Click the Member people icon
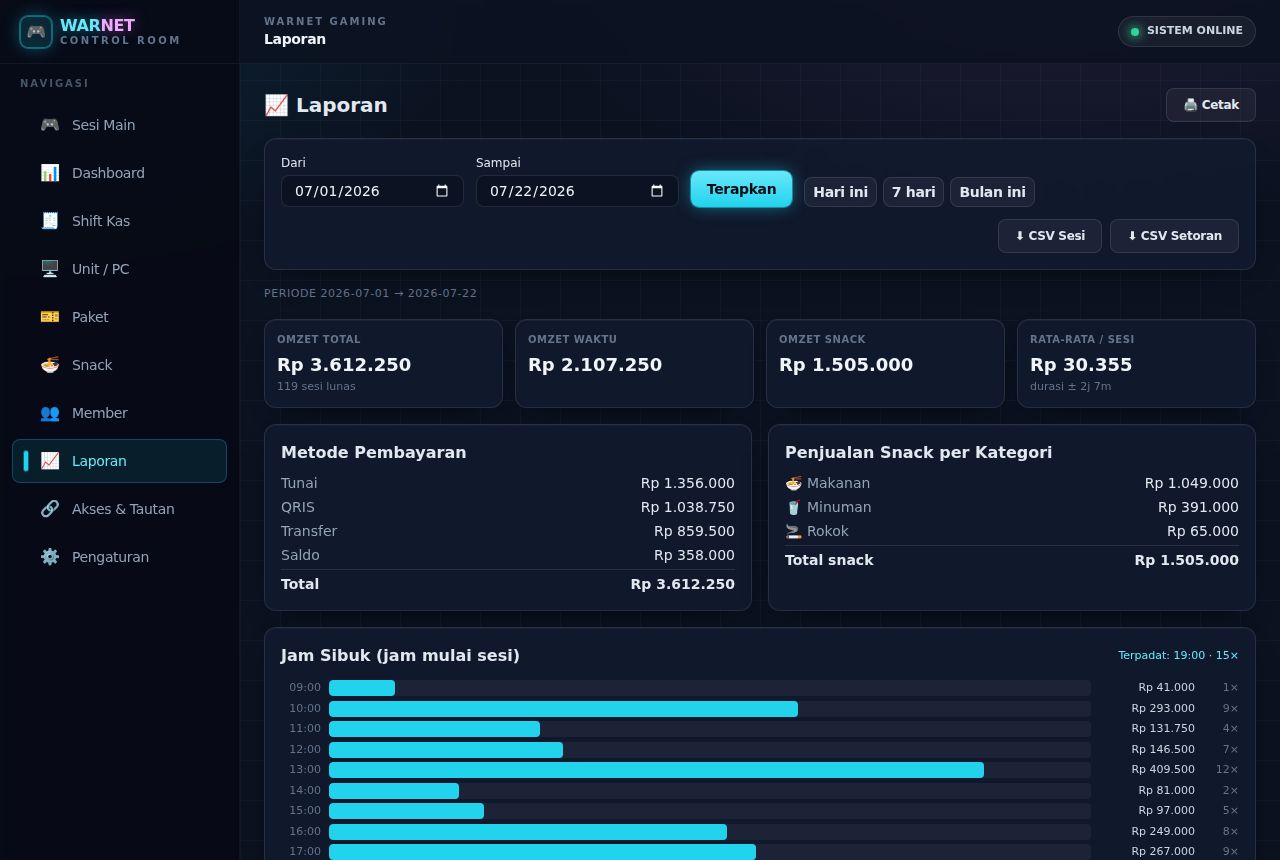Image resolution: width=1280 pixels, height=860 pixels. click(50, 413)
